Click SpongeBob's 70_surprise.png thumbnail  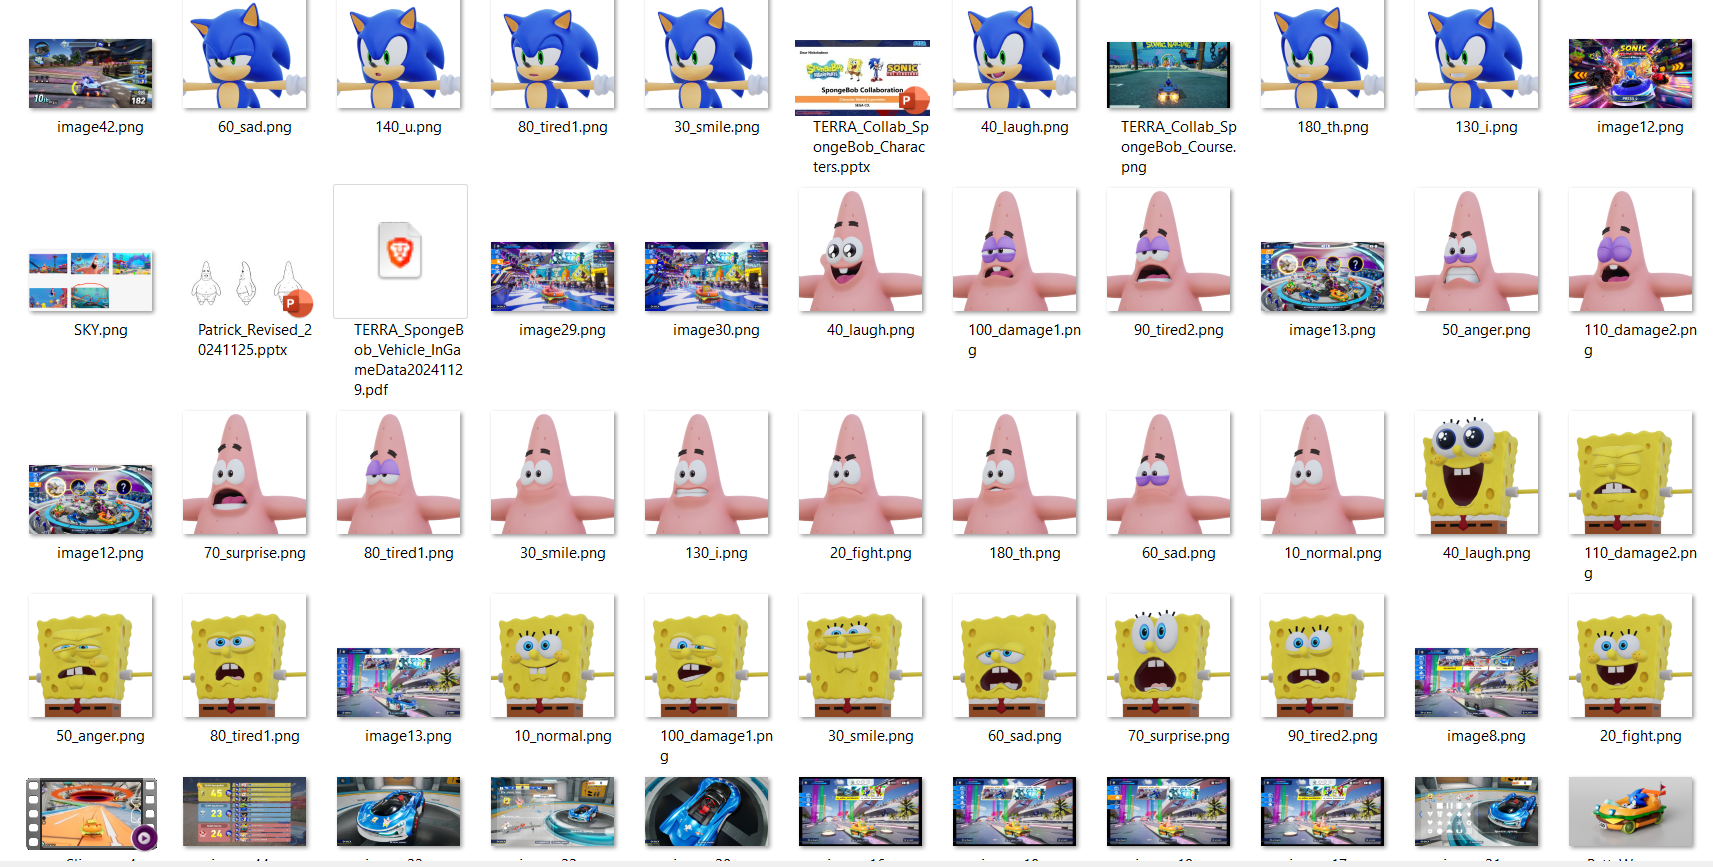(x=1169, y=656)
